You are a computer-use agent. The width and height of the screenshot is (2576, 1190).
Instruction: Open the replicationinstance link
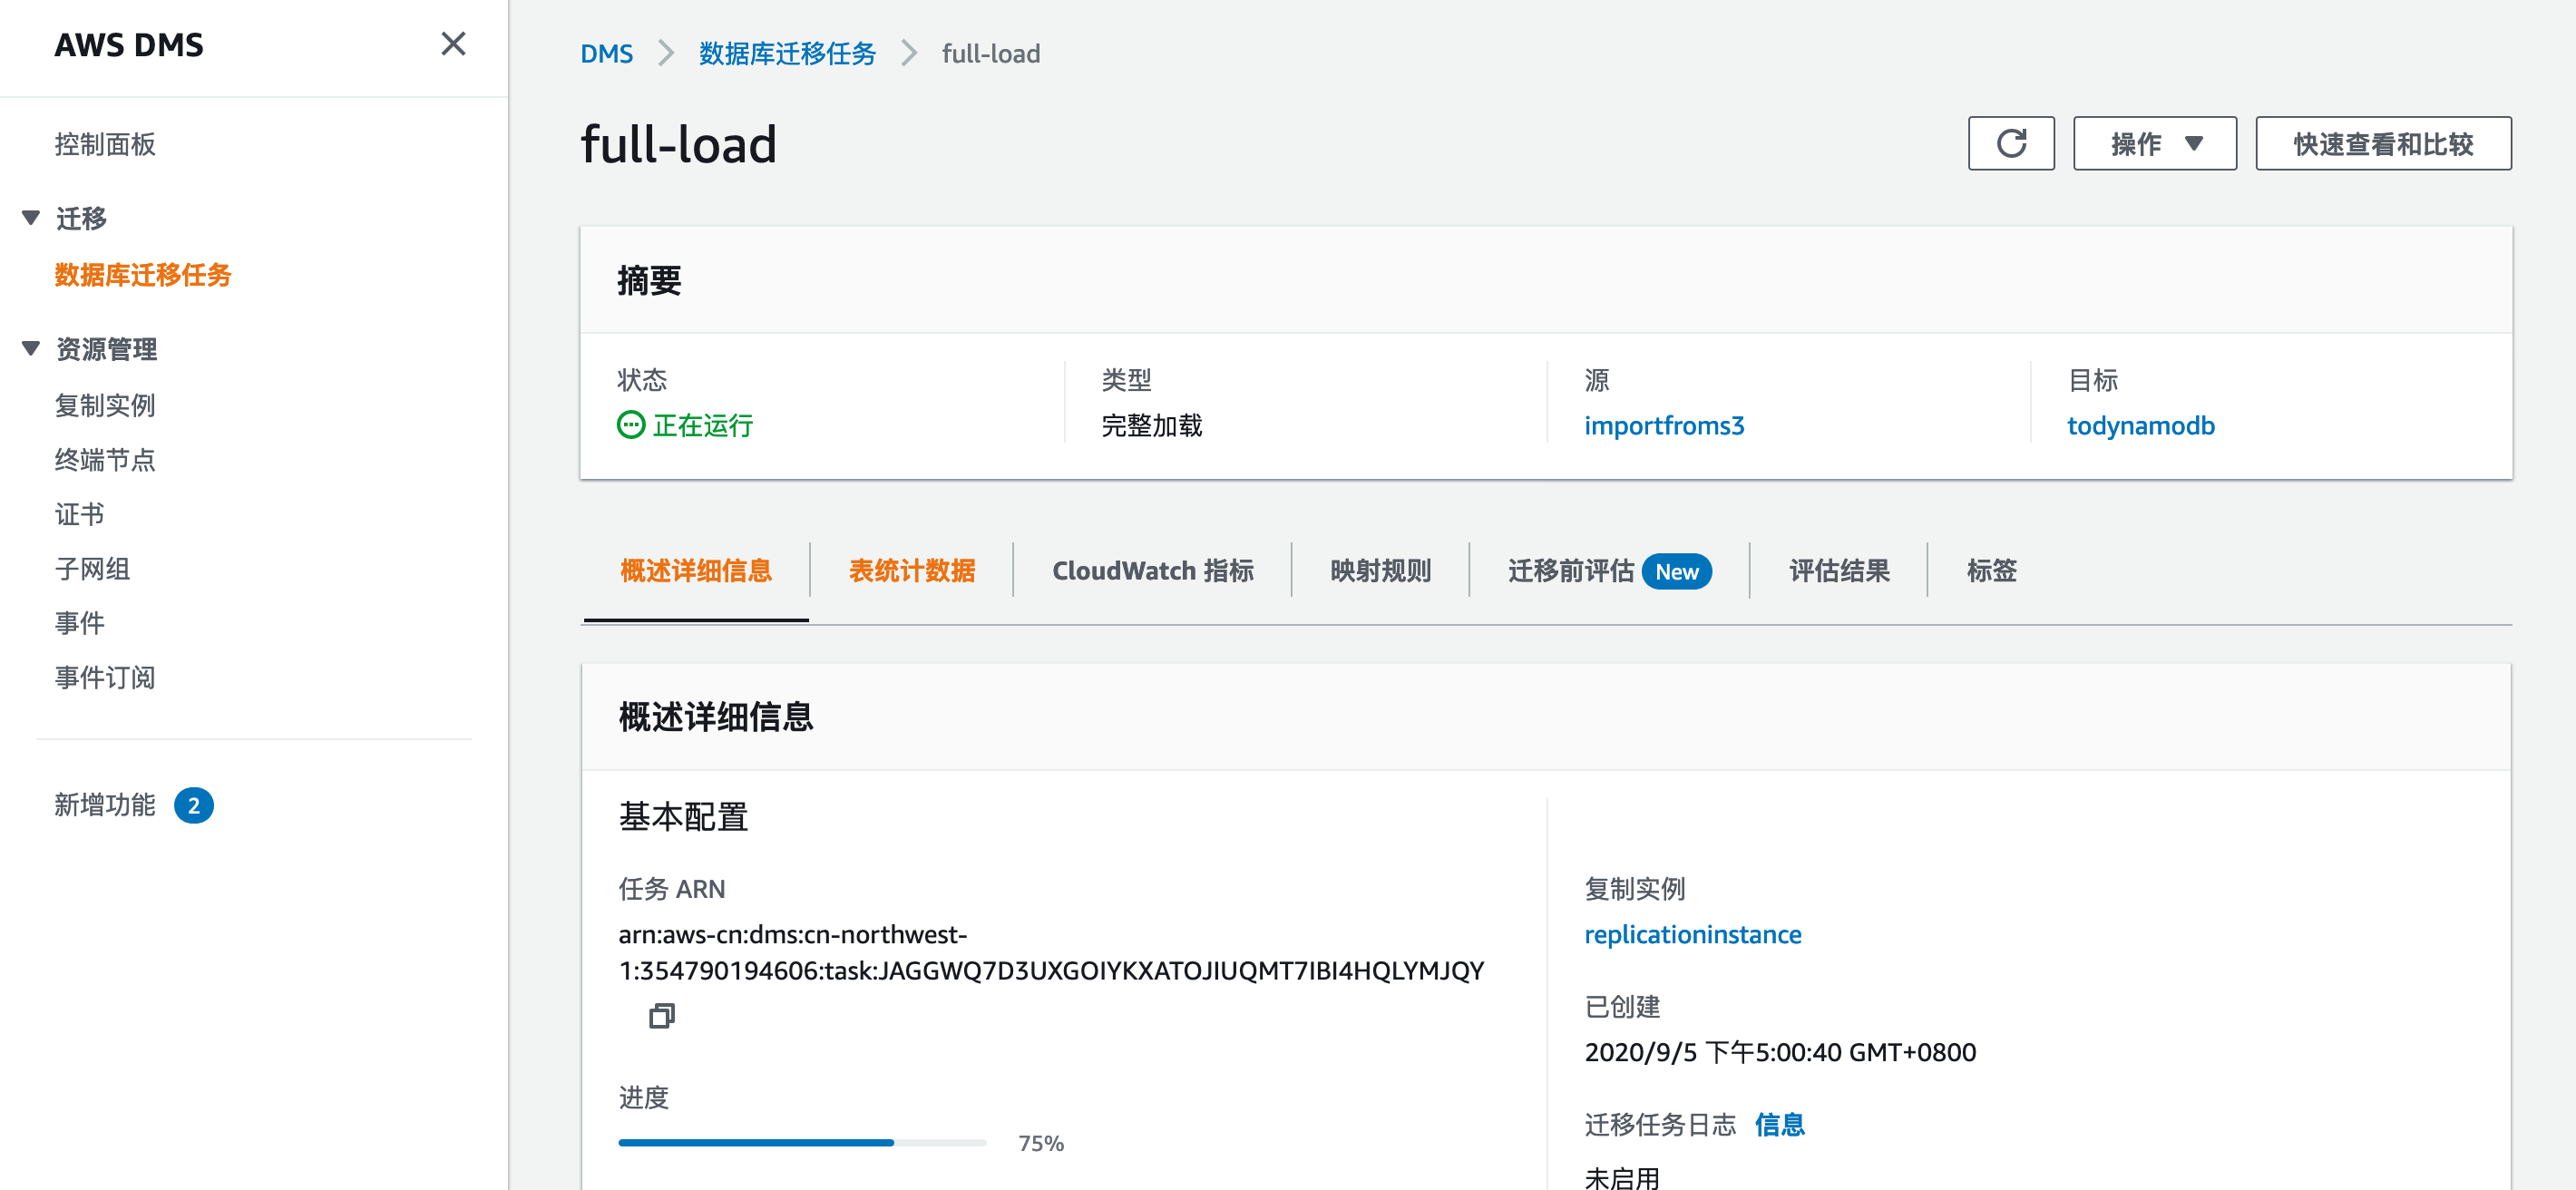coord(1692,934)
